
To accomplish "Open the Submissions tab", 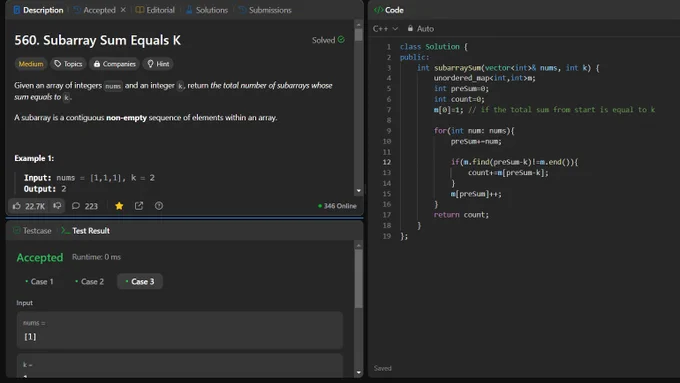I will 265,10.
